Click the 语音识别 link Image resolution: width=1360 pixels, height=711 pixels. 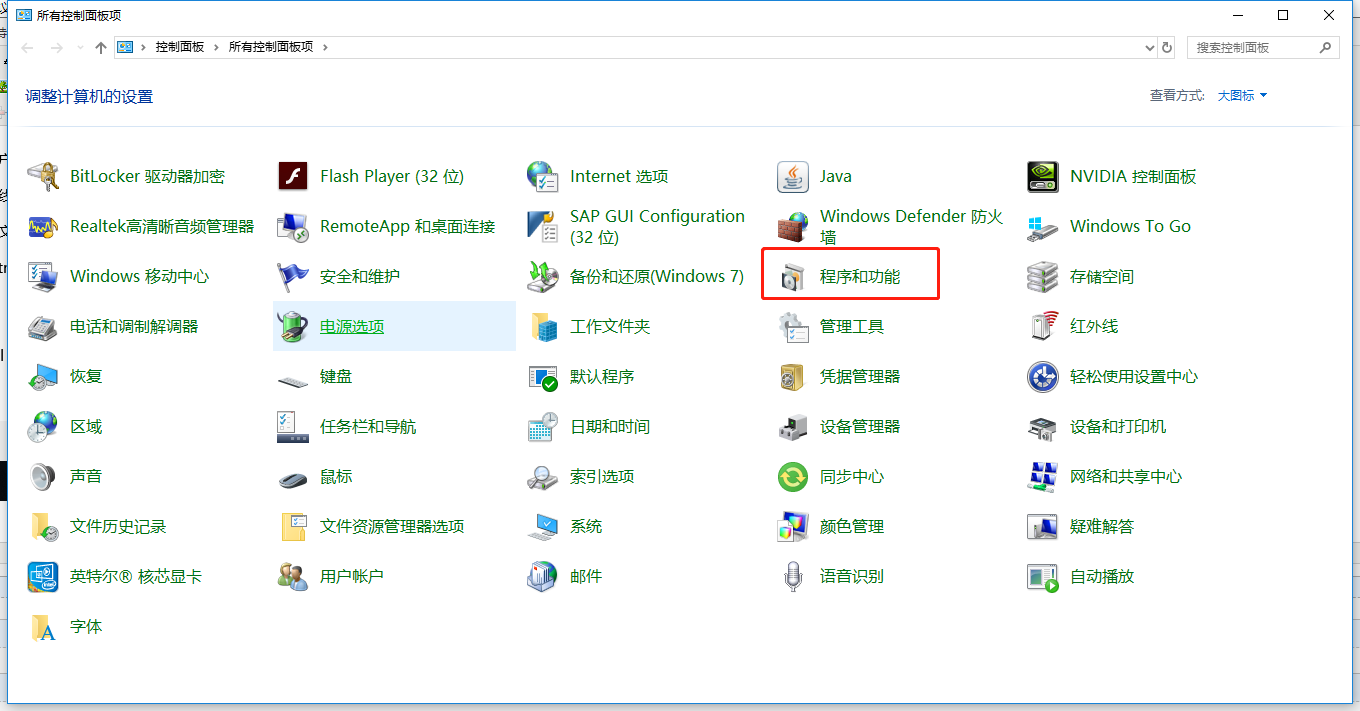(x=852, y=577)
